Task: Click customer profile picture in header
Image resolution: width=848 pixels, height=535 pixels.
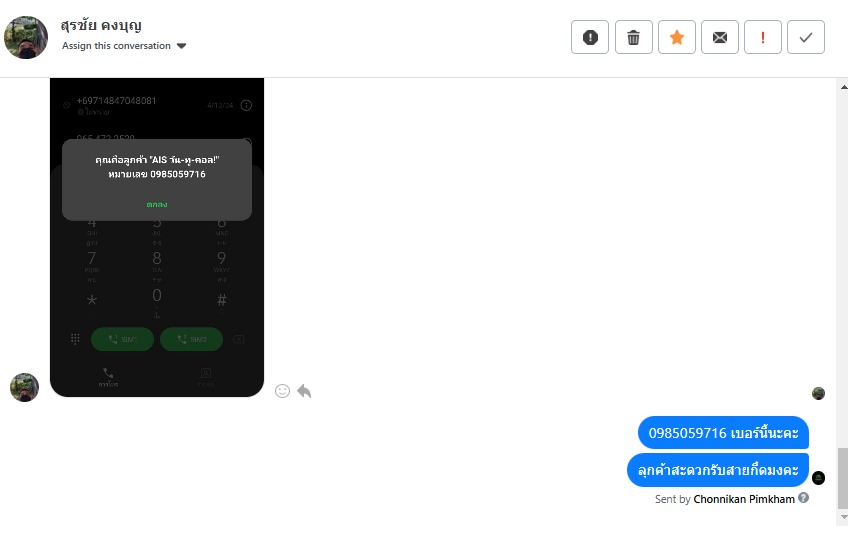Action: click(26, 37)
